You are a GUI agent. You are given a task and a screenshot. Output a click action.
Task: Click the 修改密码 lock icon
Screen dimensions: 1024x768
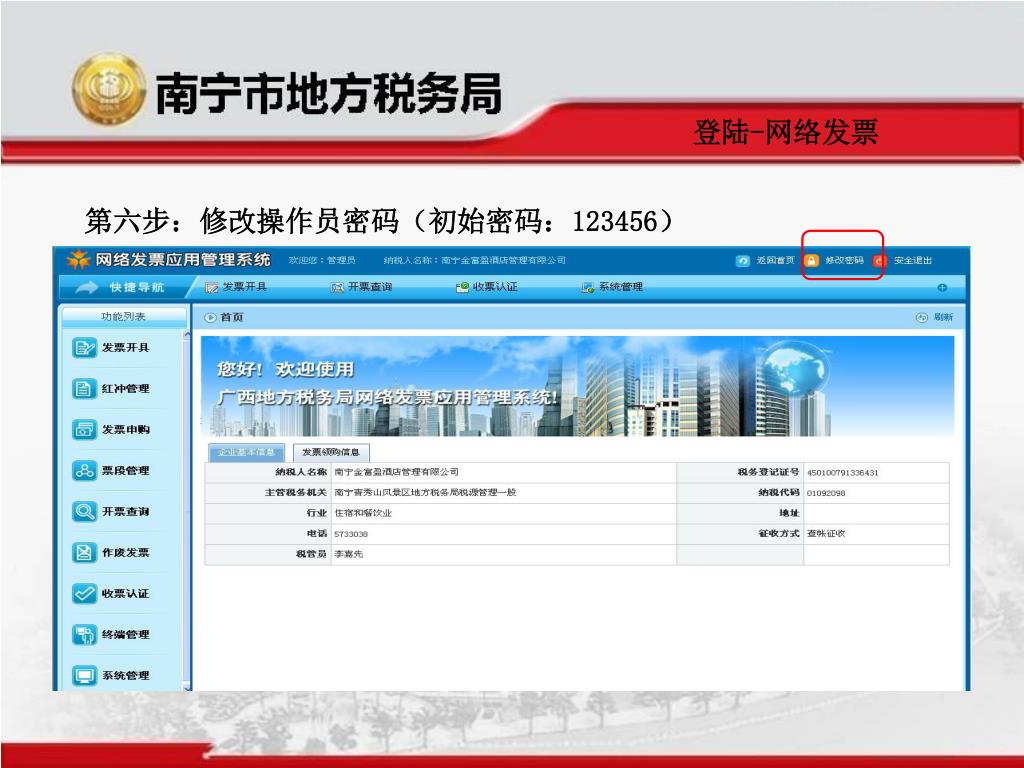811,261
